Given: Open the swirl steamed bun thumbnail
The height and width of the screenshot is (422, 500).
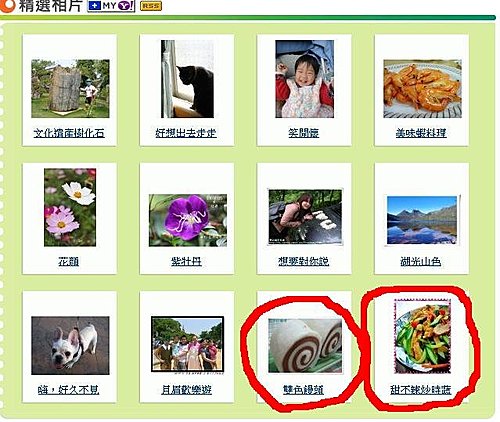Looking at the screenshot, I should (x=305, y=346).
